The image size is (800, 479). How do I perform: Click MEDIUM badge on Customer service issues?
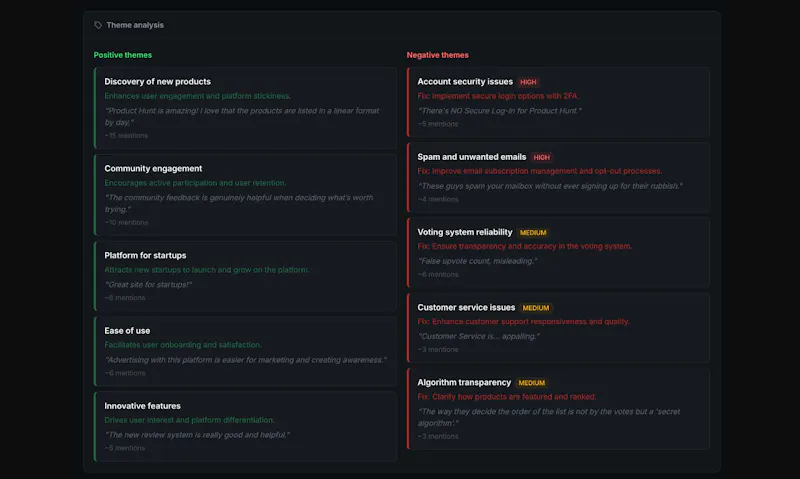(x=536, y=308)
